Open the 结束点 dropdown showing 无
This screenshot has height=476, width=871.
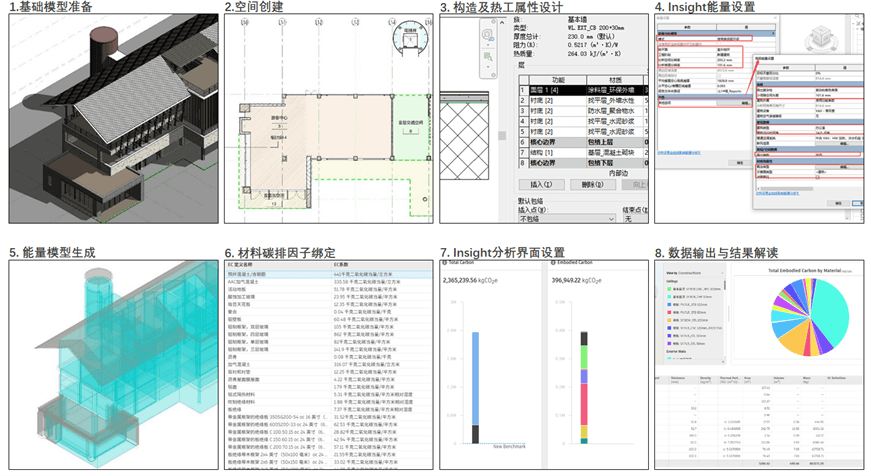(634, 219)
